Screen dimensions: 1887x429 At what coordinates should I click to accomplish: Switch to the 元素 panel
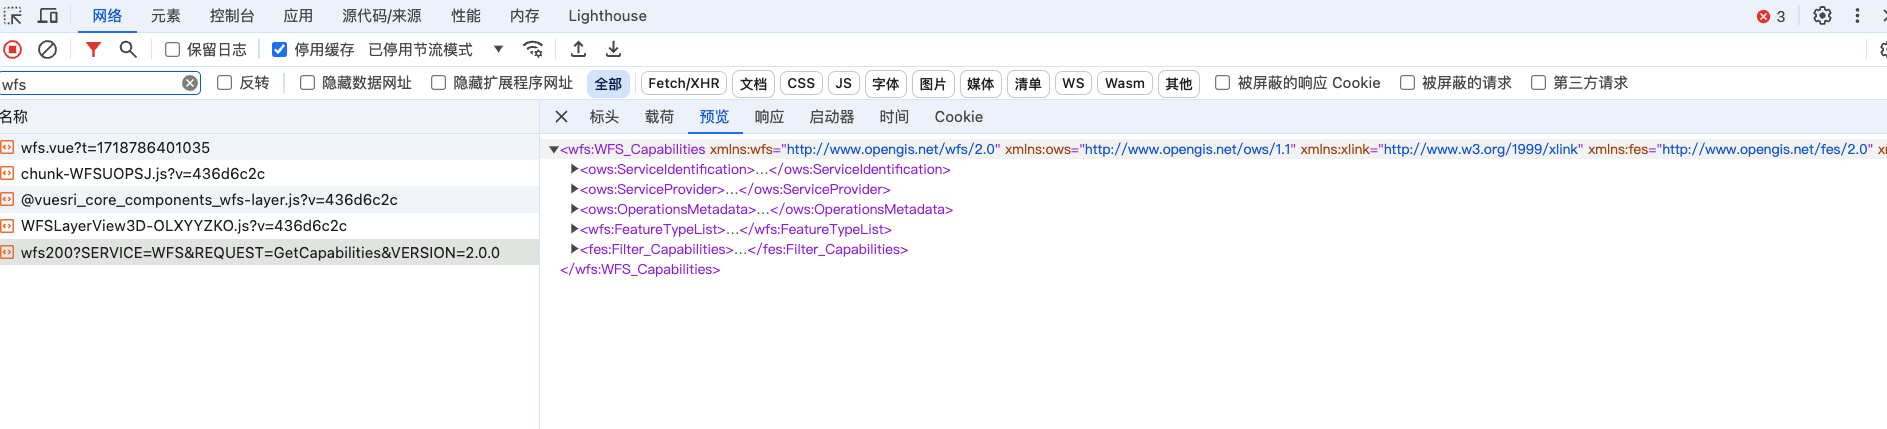coord(166,16)
